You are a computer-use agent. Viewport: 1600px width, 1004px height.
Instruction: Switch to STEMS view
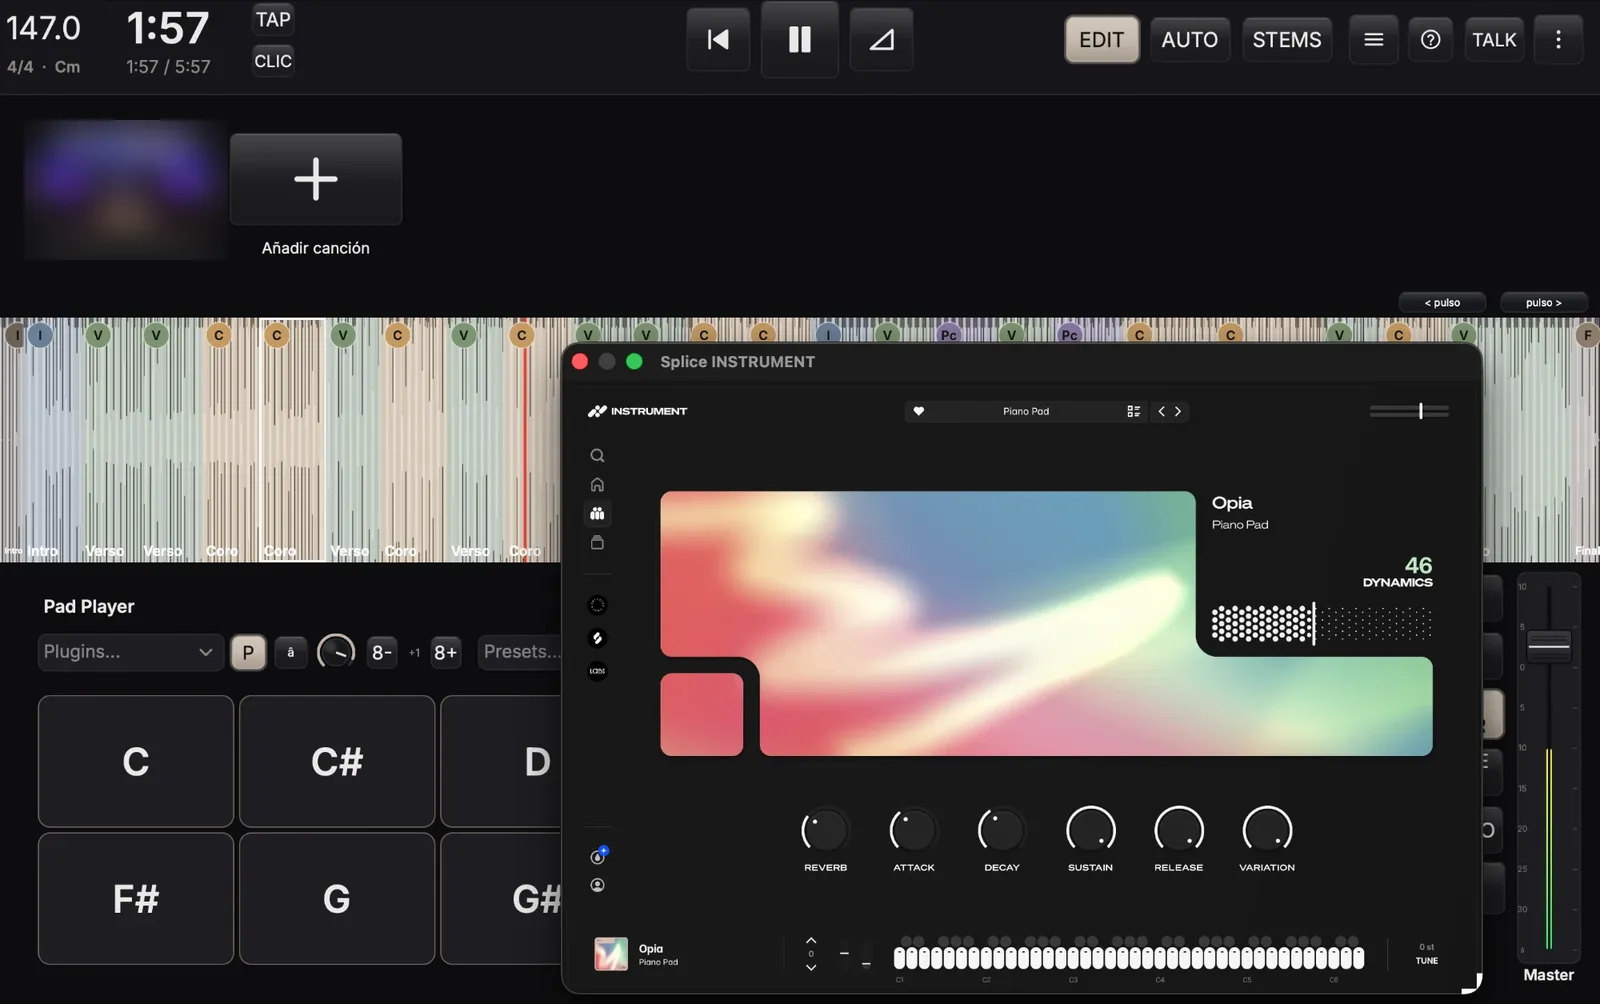click(x=1286, y=40)
